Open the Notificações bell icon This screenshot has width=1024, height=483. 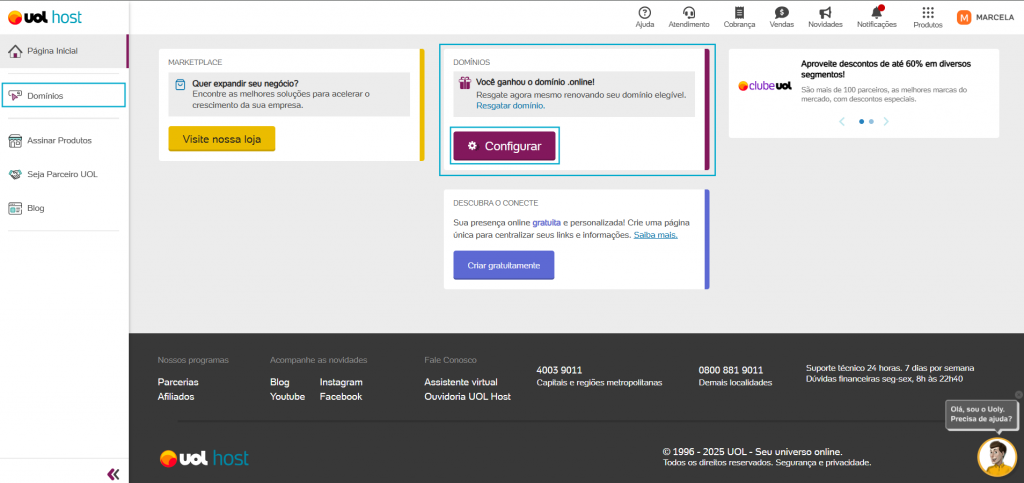coord(876,13)
